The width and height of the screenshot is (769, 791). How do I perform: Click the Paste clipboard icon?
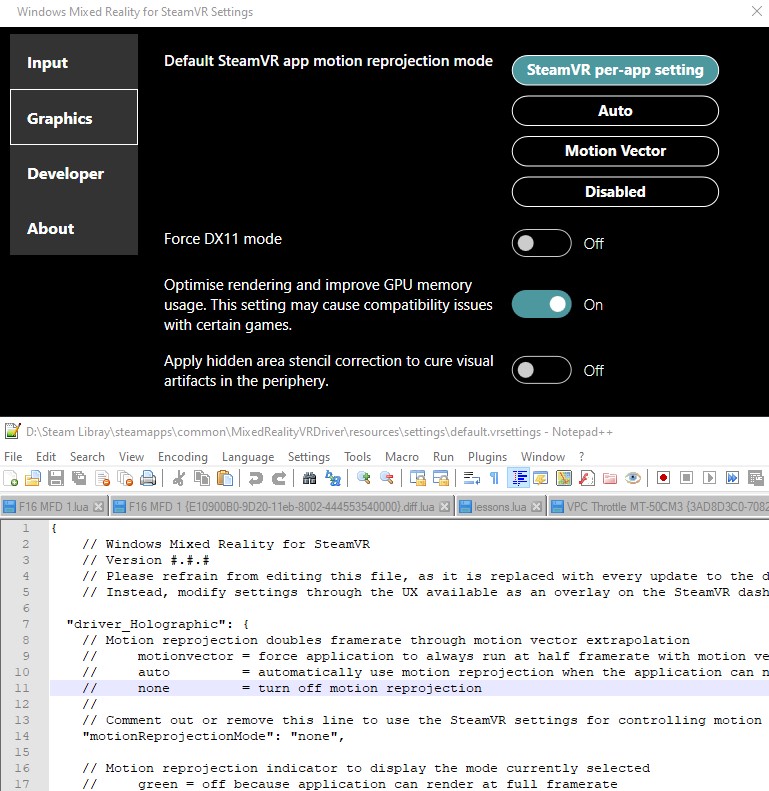pyautogui.click(x=225, y=478)
